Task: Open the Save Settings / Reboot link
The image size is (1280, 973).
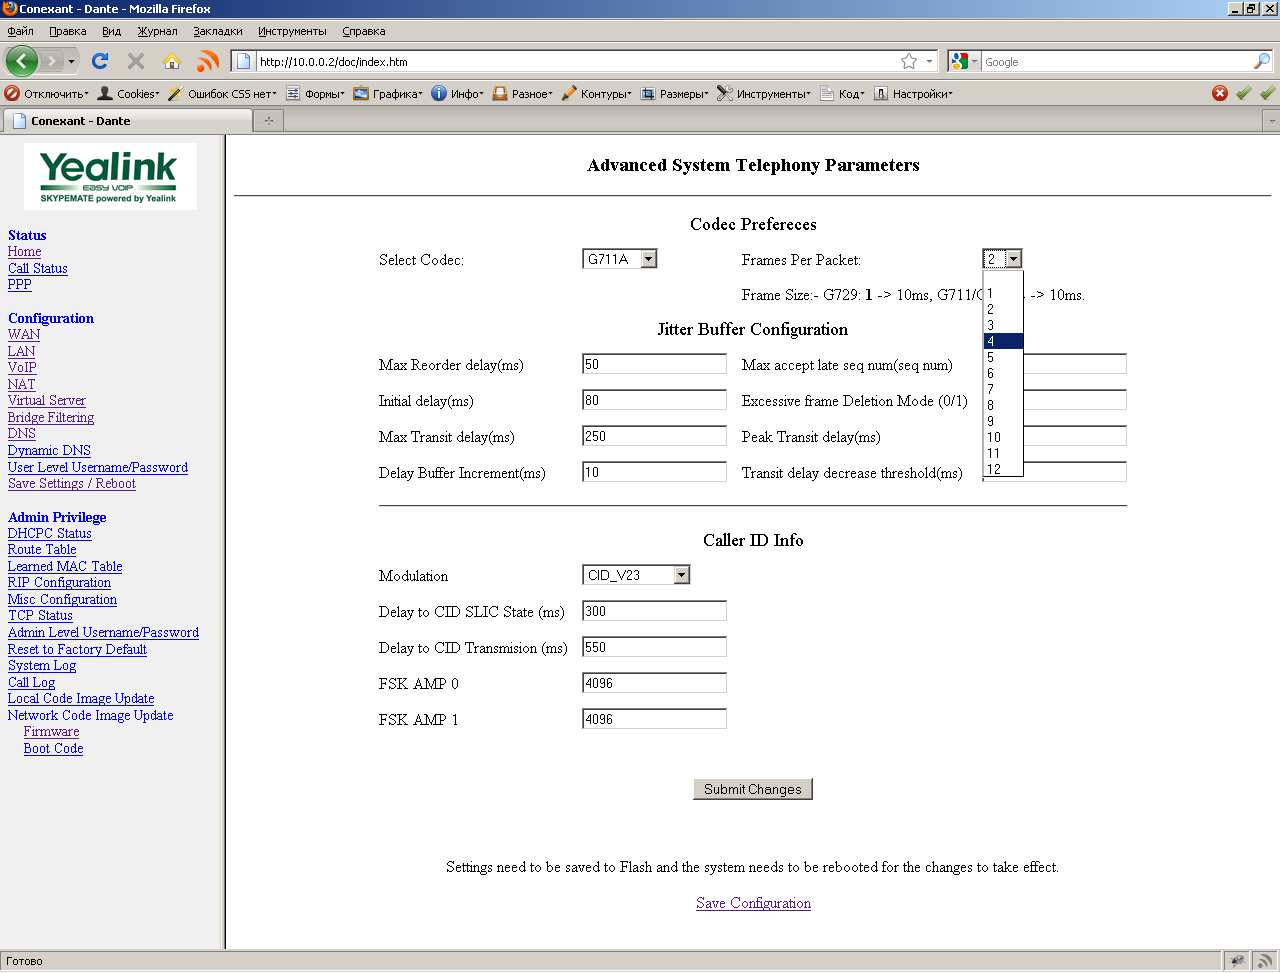Action: [72, 483]
